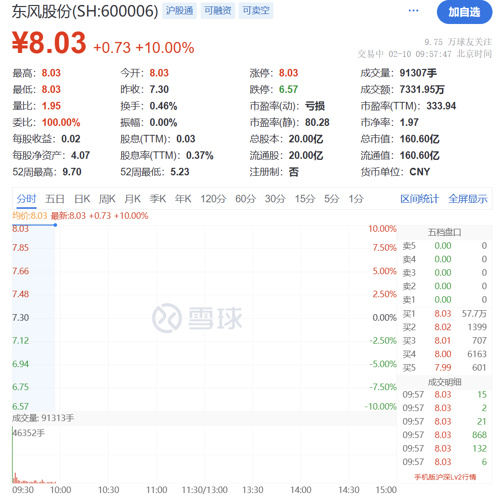Switch to the 分时 chart tab

[26, 199]
